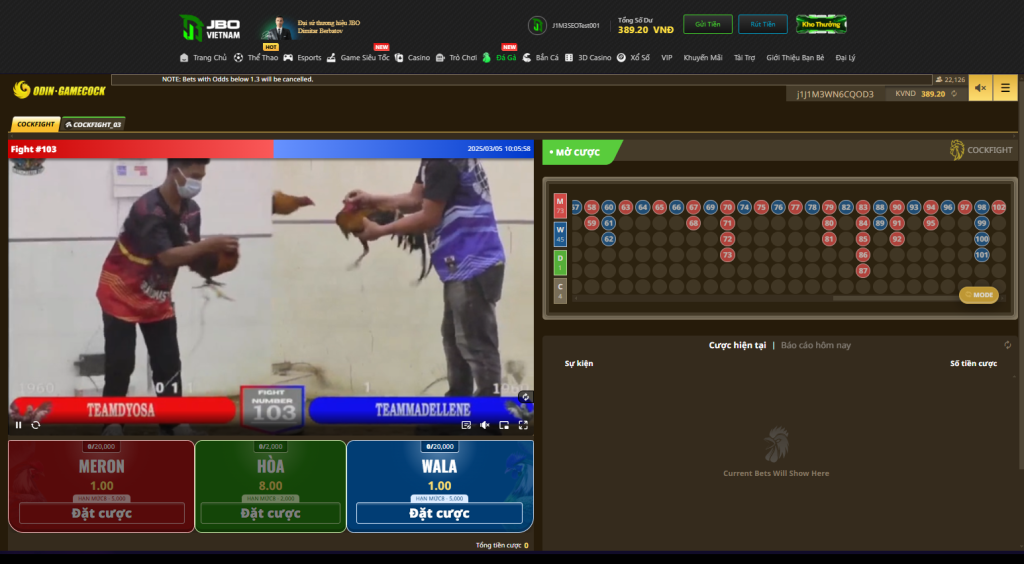The width and height of the screenshot is (1024, 564).
Task: Reload the live video stream
Action: 36,425
